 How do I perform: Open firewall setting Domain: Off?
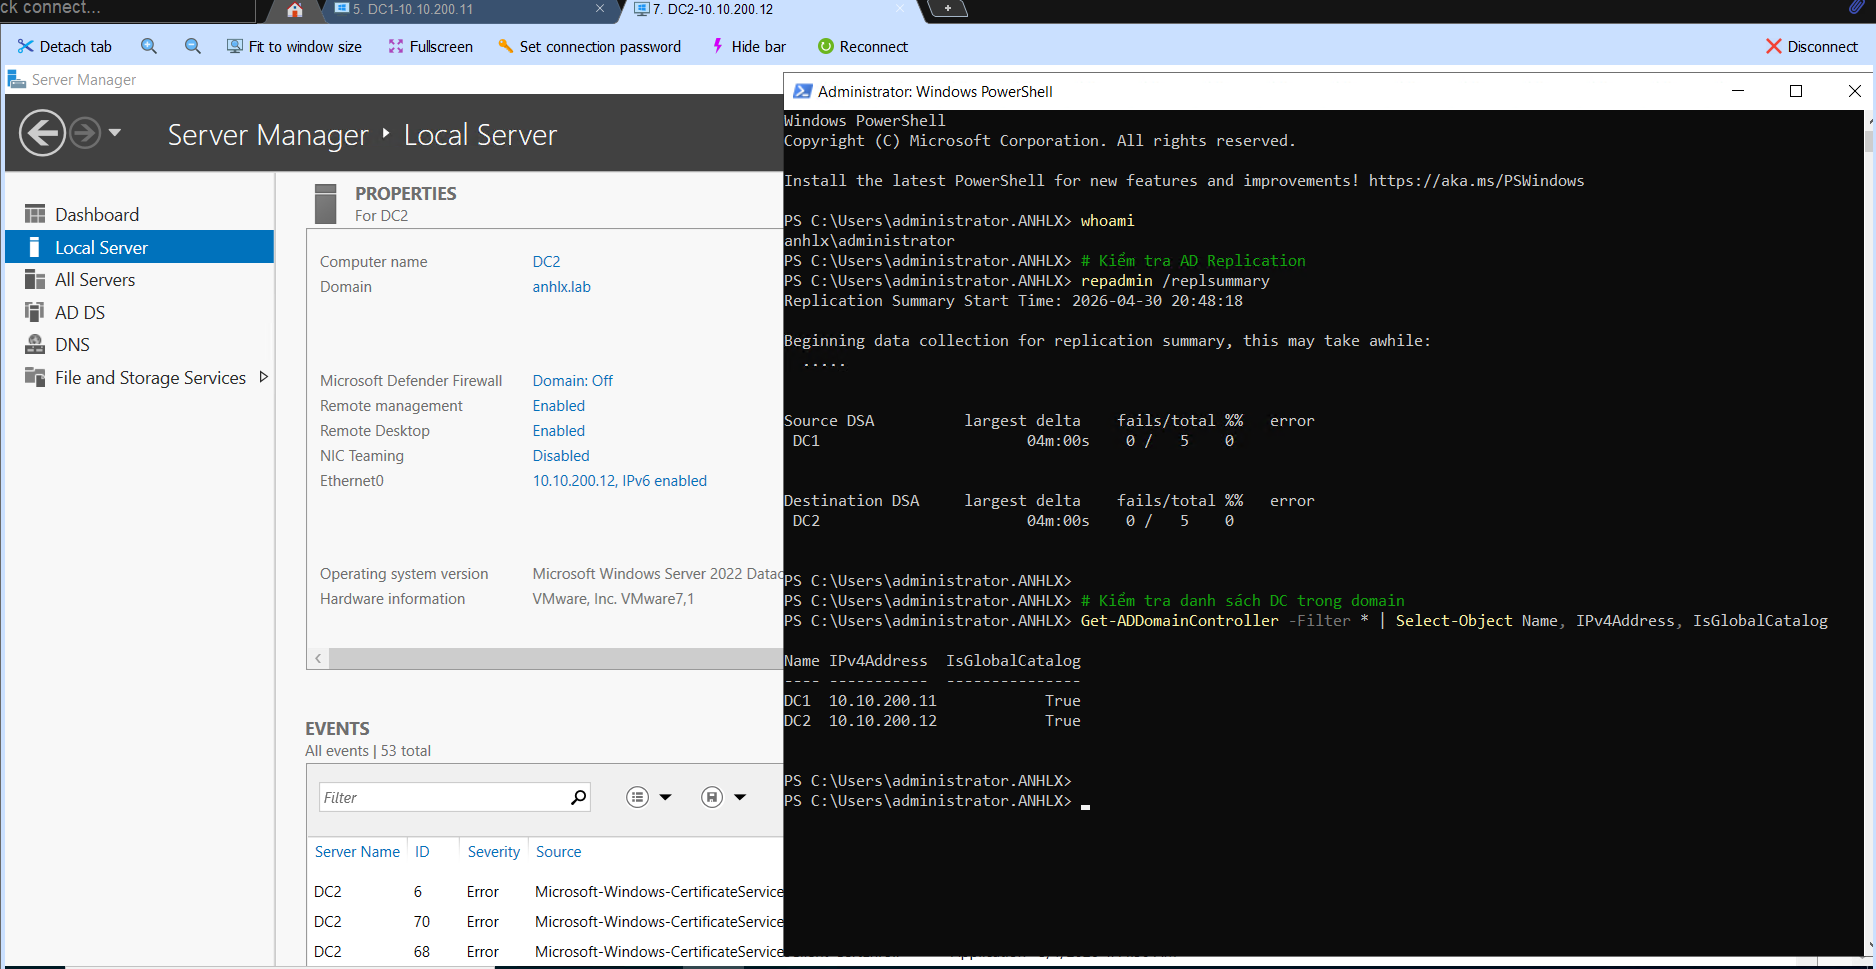[572, 380]
